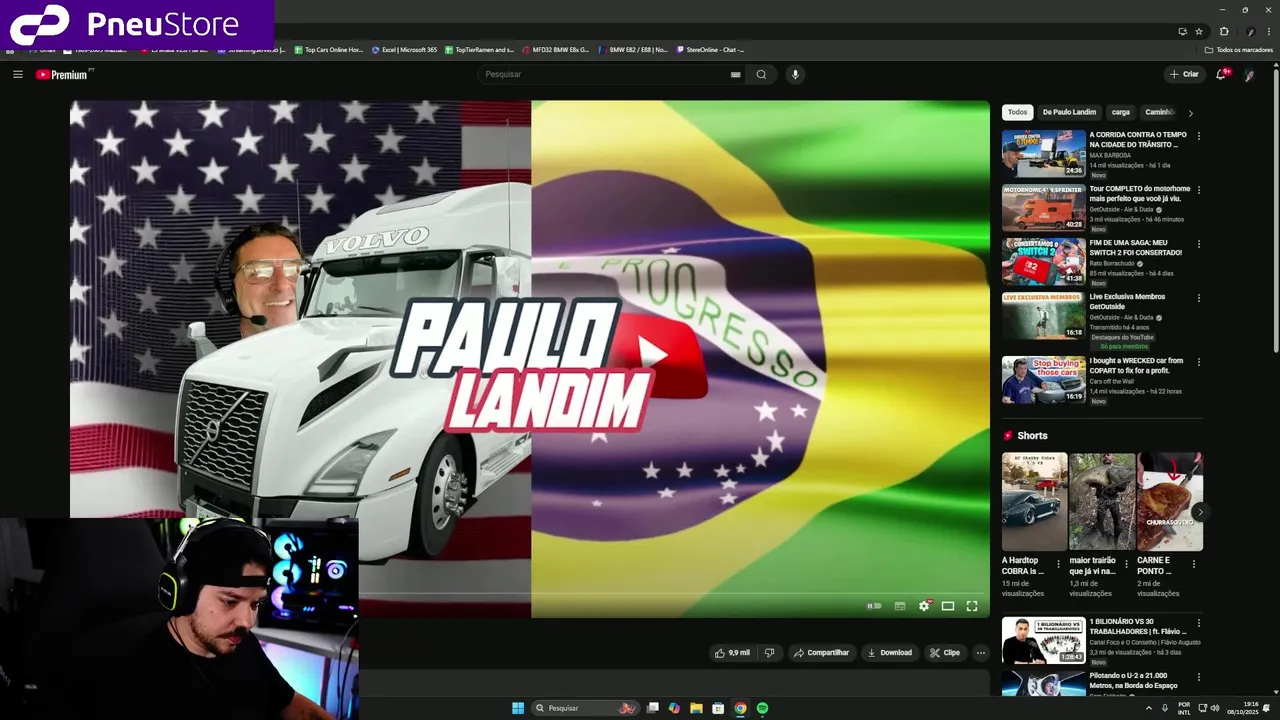
Task: Select the Caminhõ... filter chip
Action: click(1159, 112)
